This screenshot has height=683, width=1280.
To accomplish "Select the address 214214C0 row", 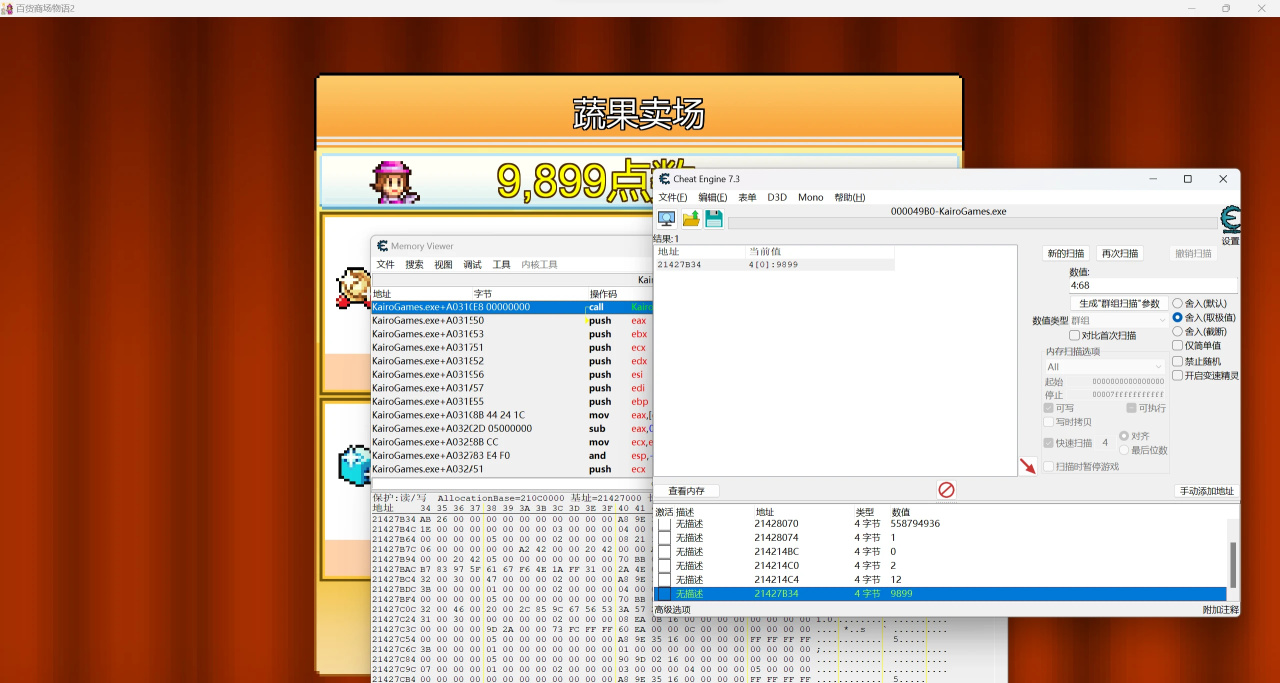I will click(940, 566).
